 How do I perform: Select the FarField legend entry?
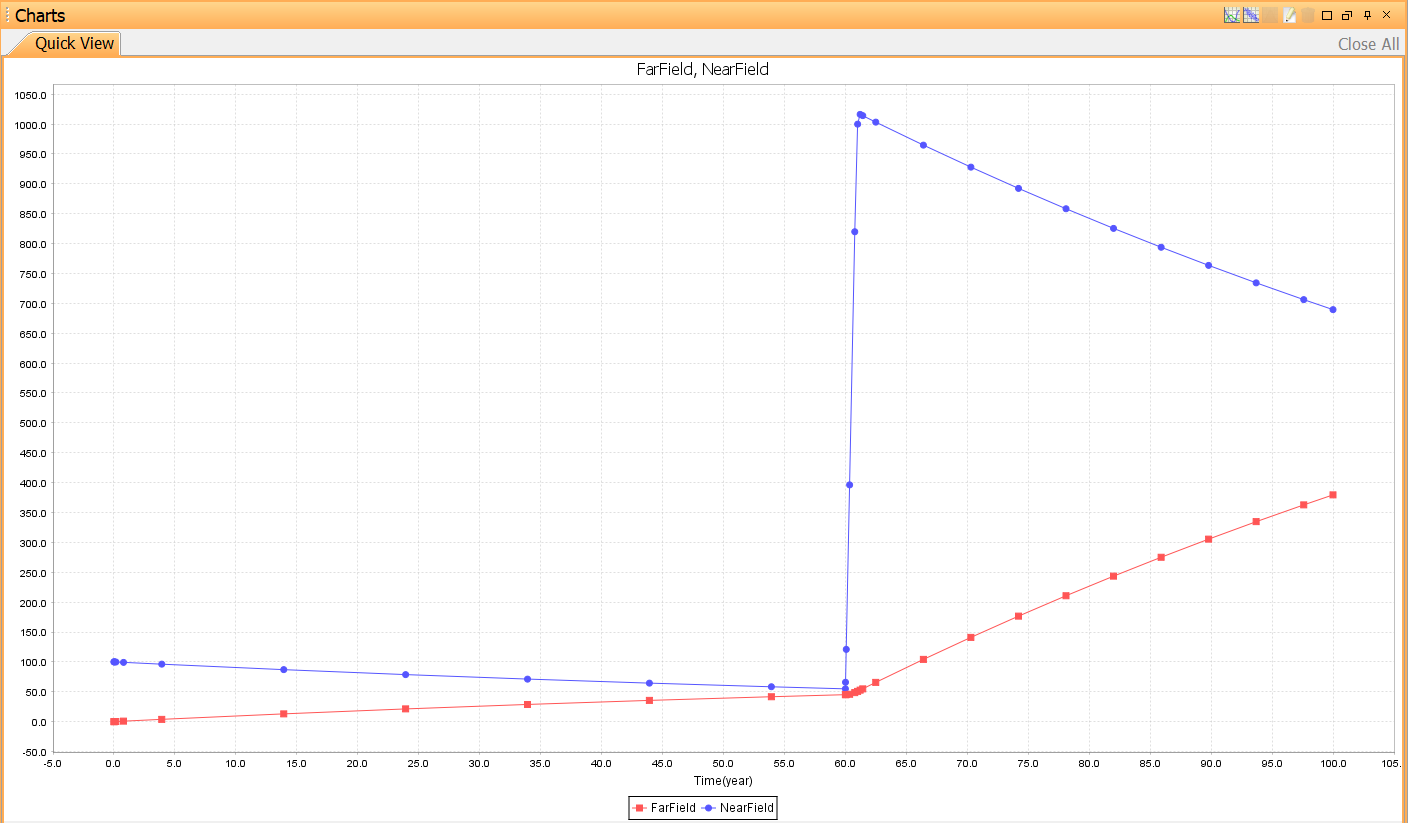click(x=665, y=807)
